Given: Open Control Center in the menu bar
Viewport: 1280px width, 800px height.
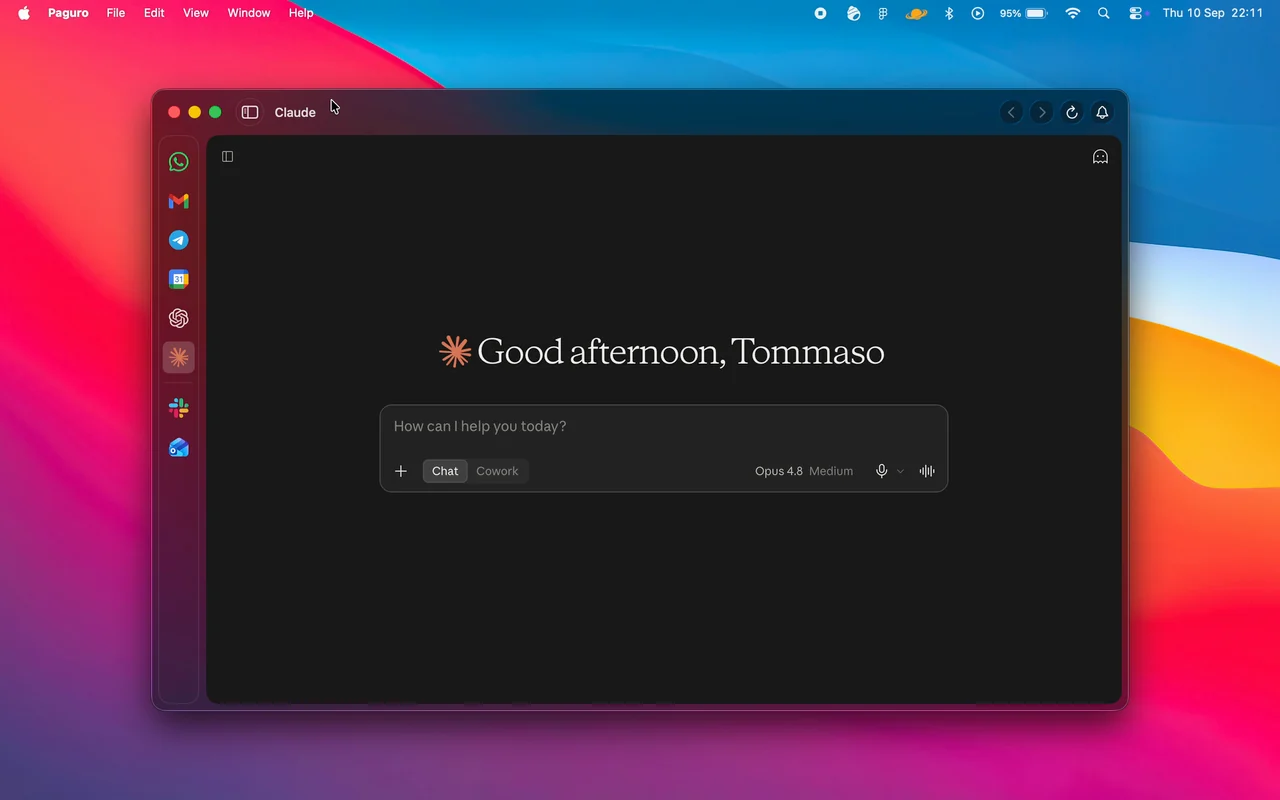Looking at the screenshot, I should pyautogui.click(x=1135, y=13).
